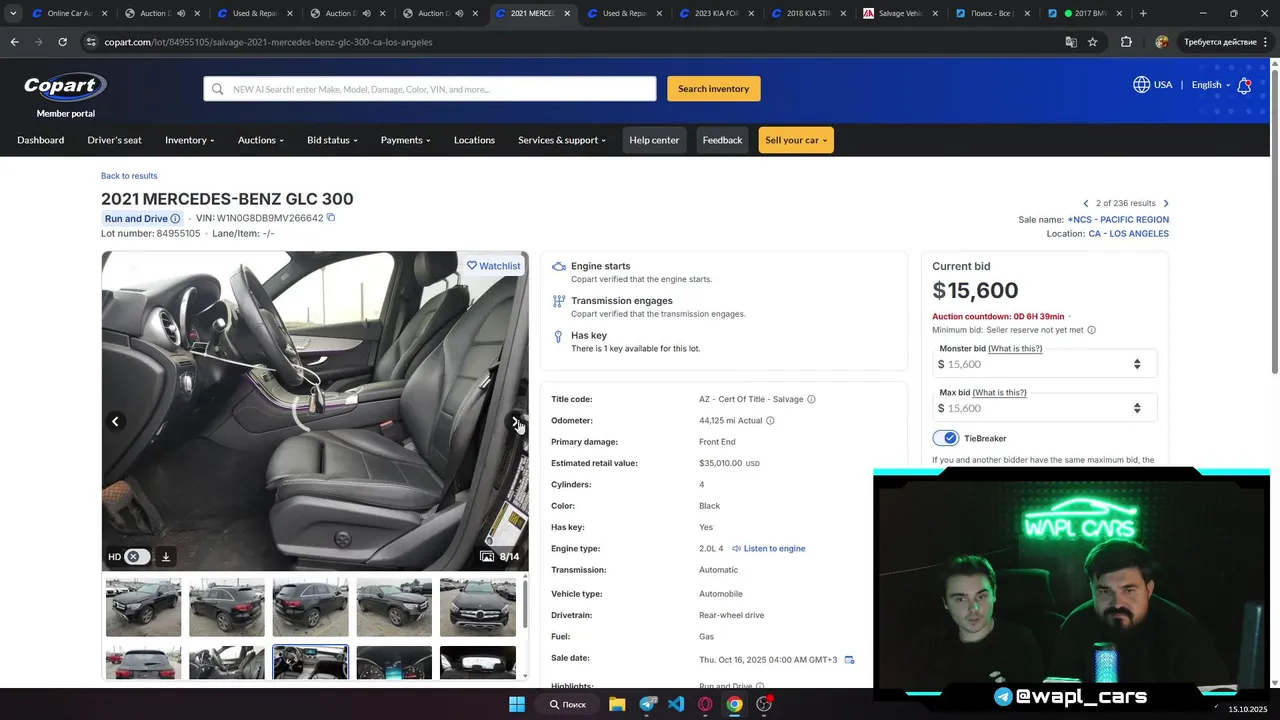Toggle the TieBreaker switch
This screenshot has width=1280, height=720.
click(x=946, y=438)
